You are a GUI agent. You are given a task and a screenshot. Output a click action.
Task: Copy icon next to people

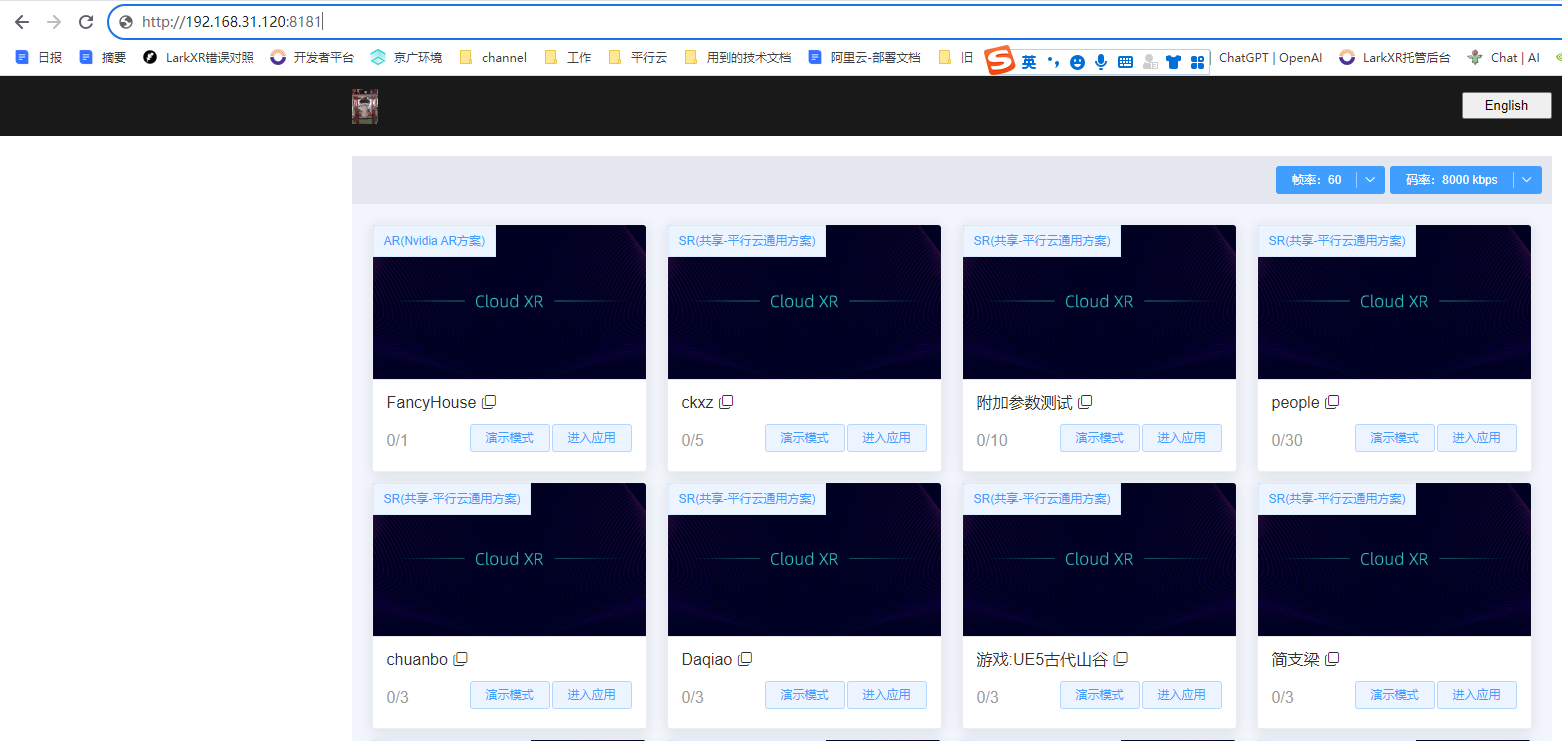(x=1332, y=402)
